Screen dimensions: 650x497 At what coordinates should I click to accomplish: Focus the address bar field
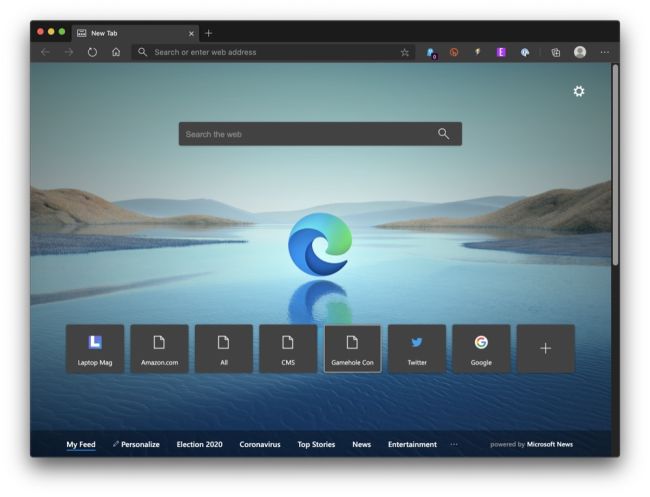click(x=273, y=53)
